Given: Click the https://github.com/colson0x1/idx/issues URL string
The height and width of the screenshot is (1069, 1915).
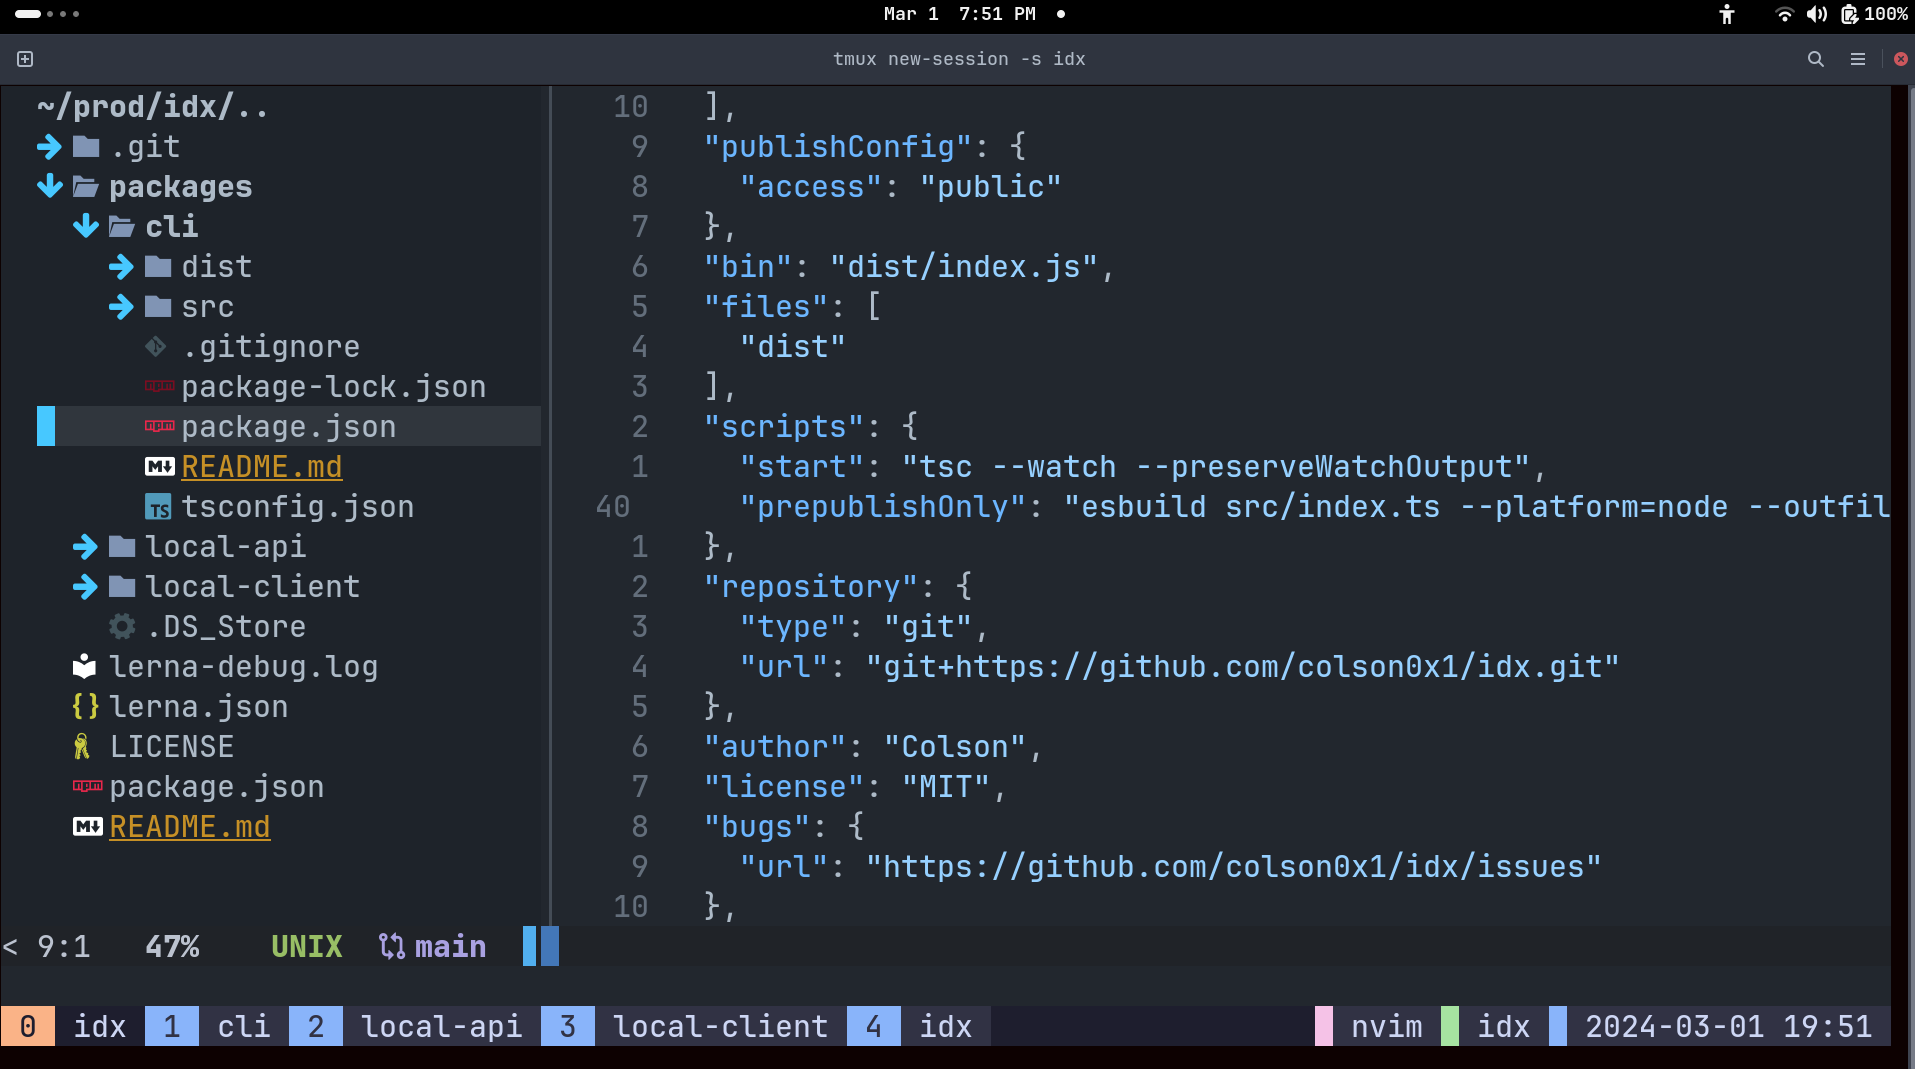Looking at the screenshot, I should pos(1234,867).
